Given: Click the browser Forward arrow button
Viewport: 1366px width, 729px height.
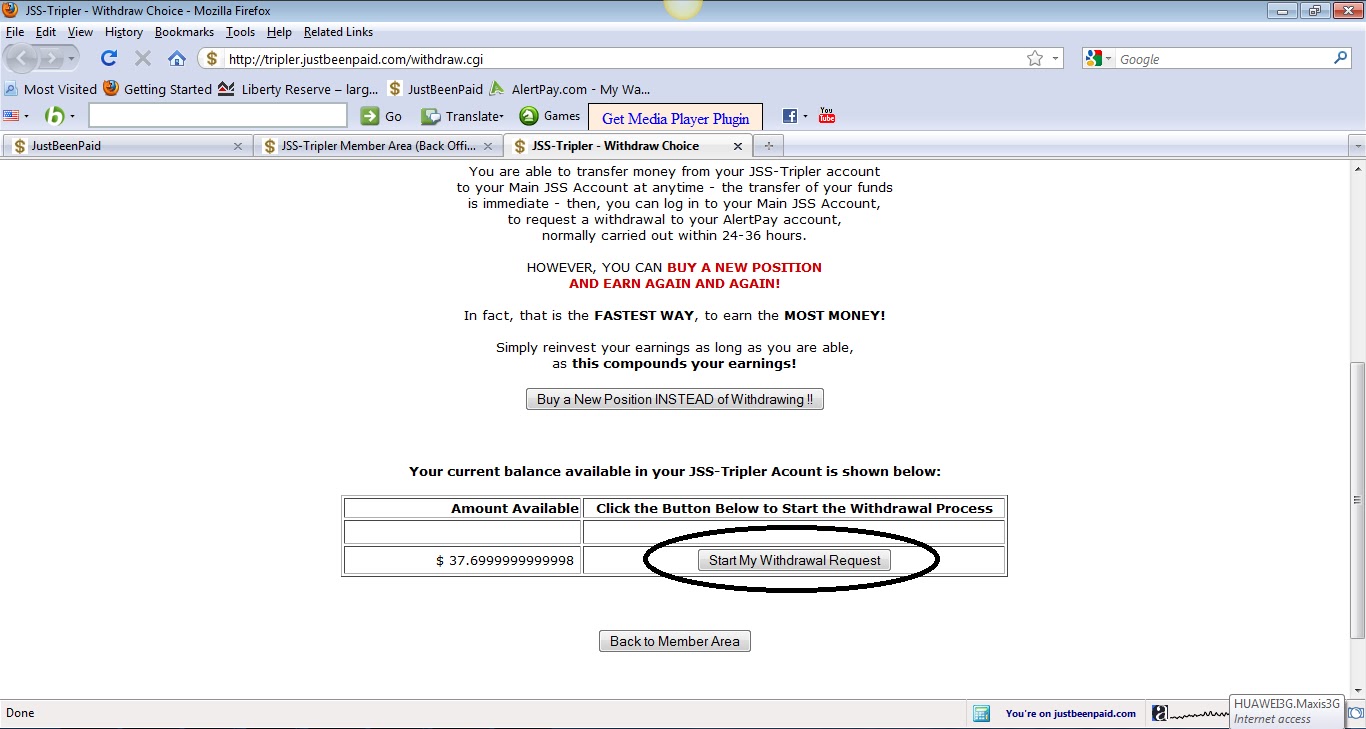Looking at the screenshot, I should [x=53, y=58].
